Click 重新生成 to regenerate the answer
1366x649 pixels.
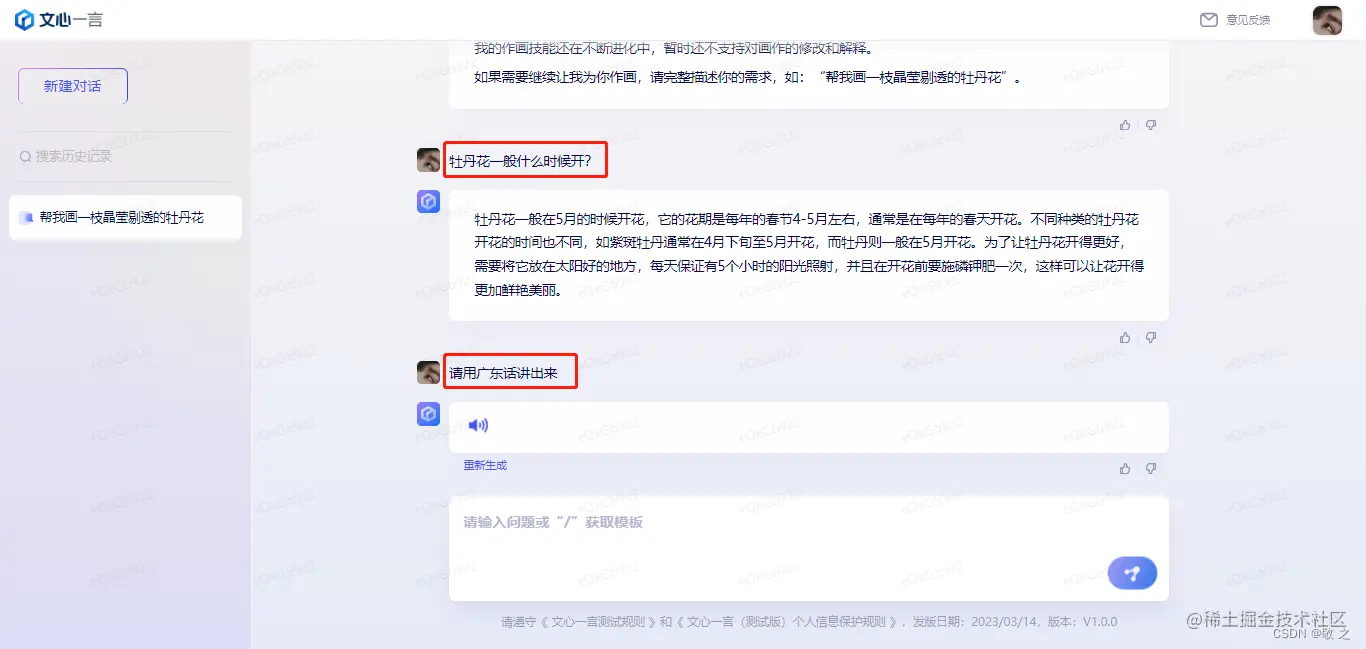[x=485, y=465]
